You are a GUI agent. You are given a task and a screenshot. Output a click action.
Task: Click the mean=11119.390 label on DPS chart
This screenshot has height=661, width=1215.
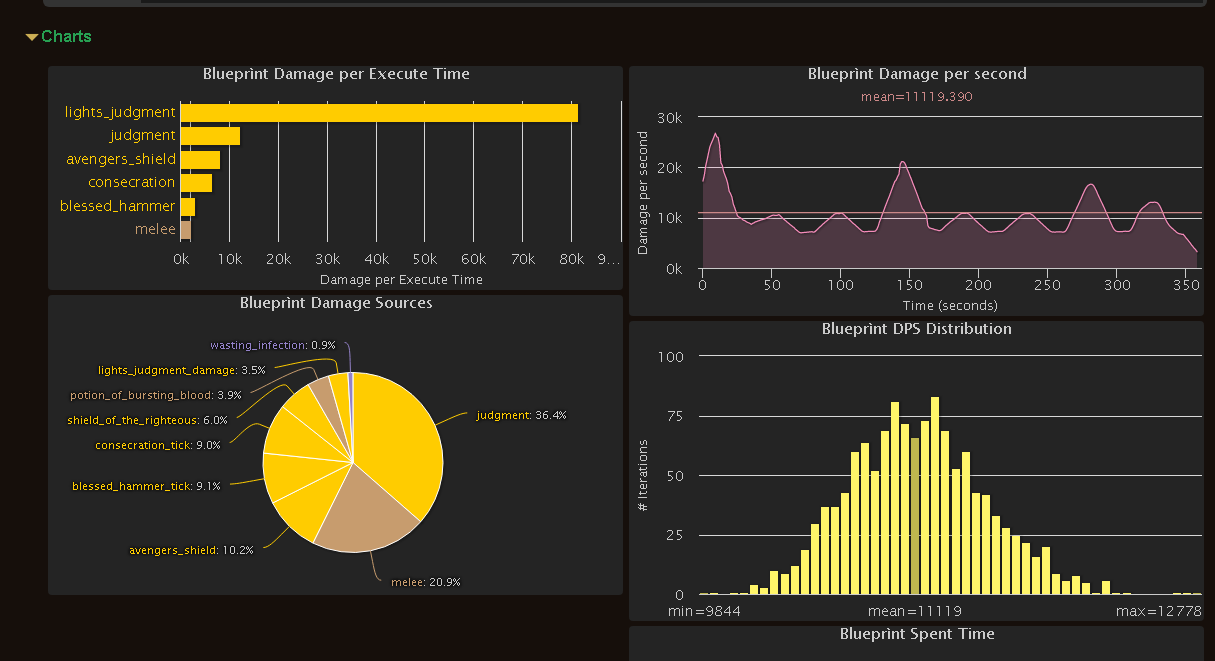[x=916, y=97]
